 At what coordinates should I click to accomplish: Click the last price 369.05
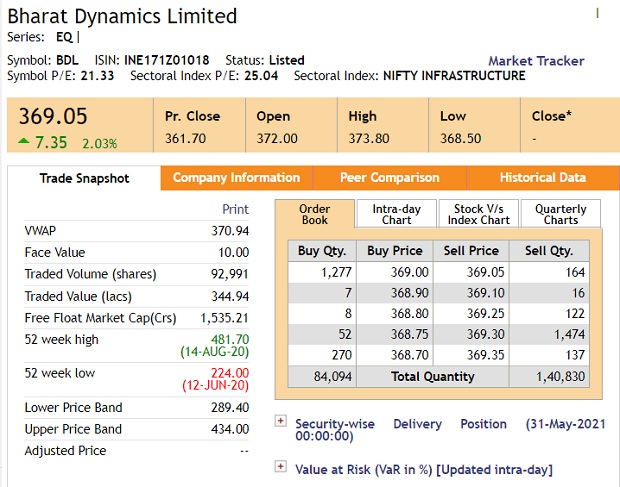[53, 116]
